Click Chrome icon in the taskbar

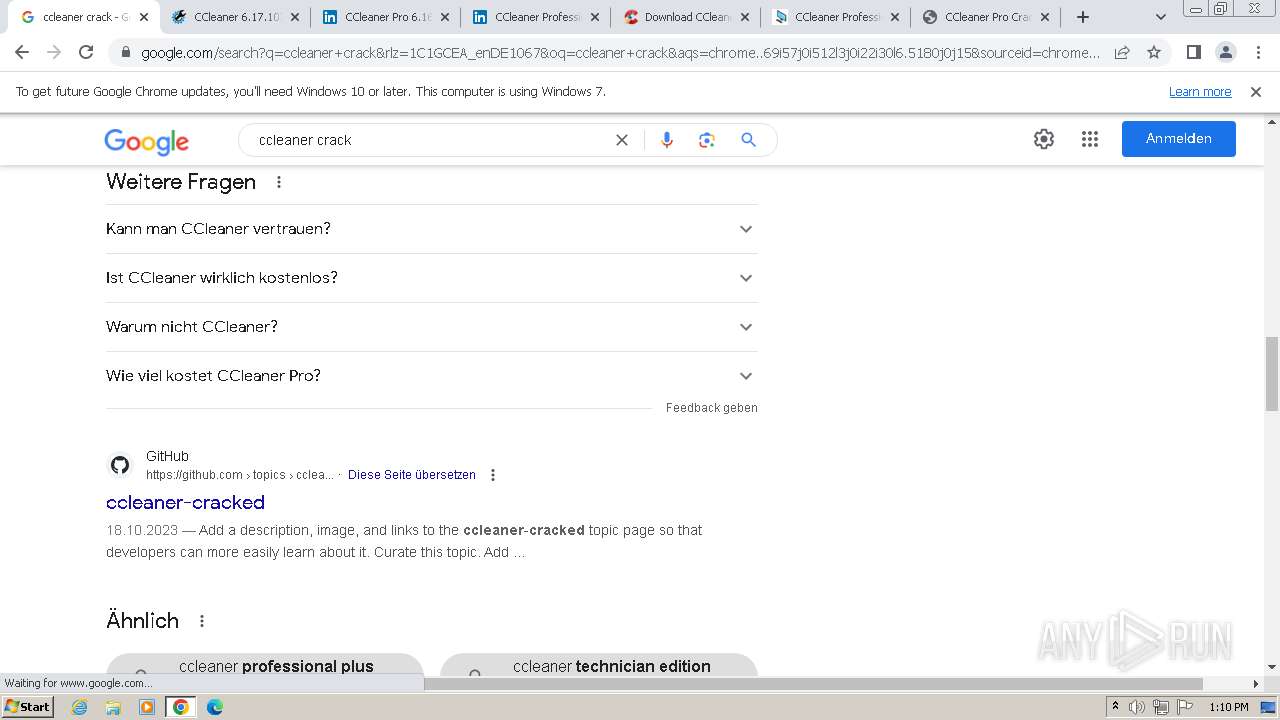tap(180, 707)
